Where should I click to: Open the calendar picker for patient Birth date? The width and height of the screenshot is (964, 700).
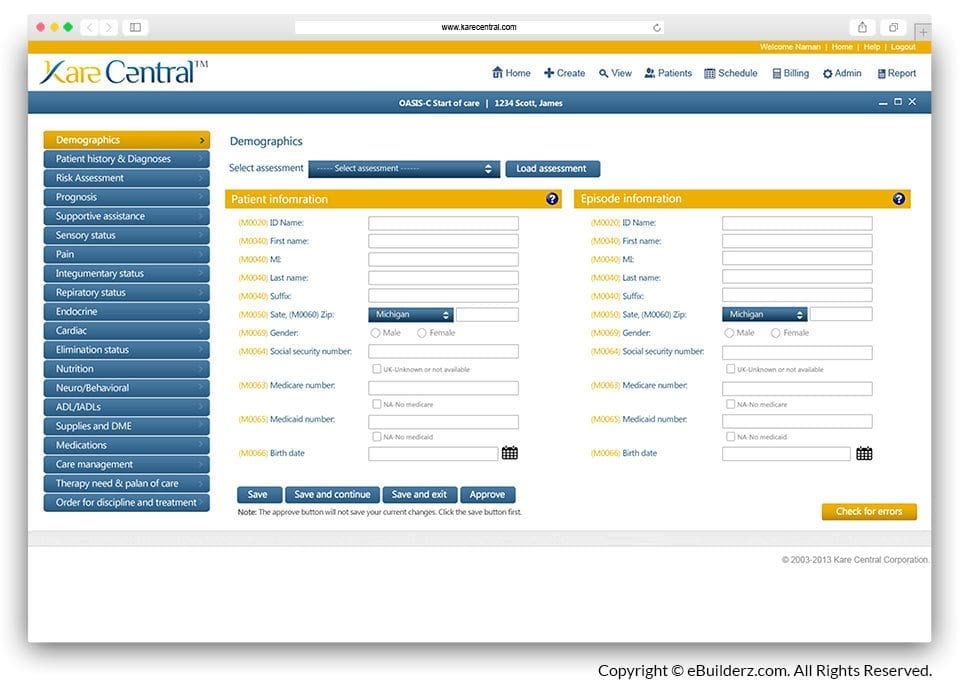point(510,453)
